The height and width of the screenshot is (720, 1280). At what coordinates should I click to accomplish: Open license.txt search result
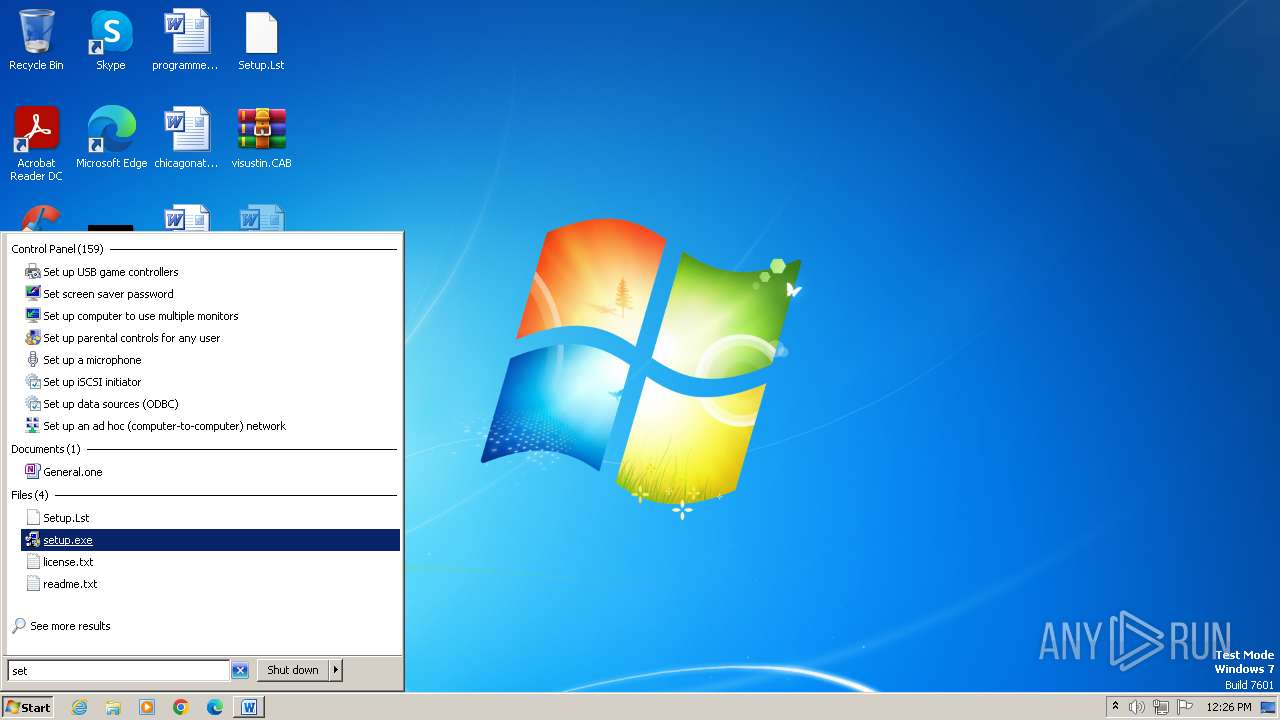[x=210, y=562]
